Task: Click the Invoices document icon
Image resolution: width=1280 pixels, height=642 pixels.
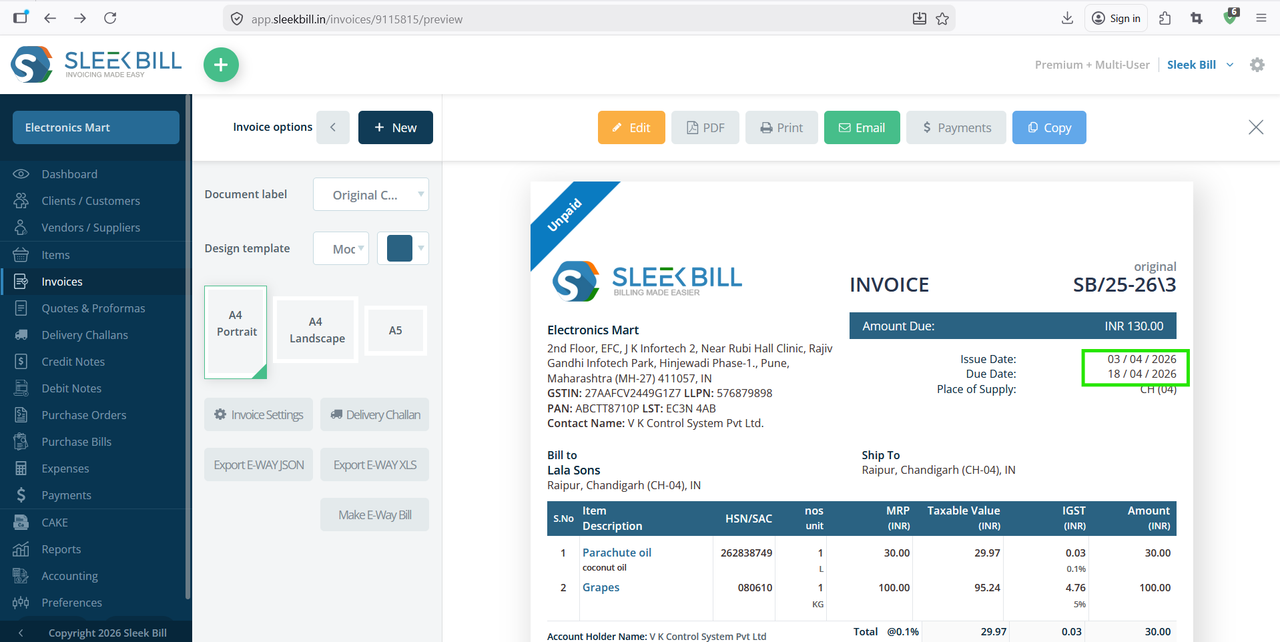Action: click(21, 282)
